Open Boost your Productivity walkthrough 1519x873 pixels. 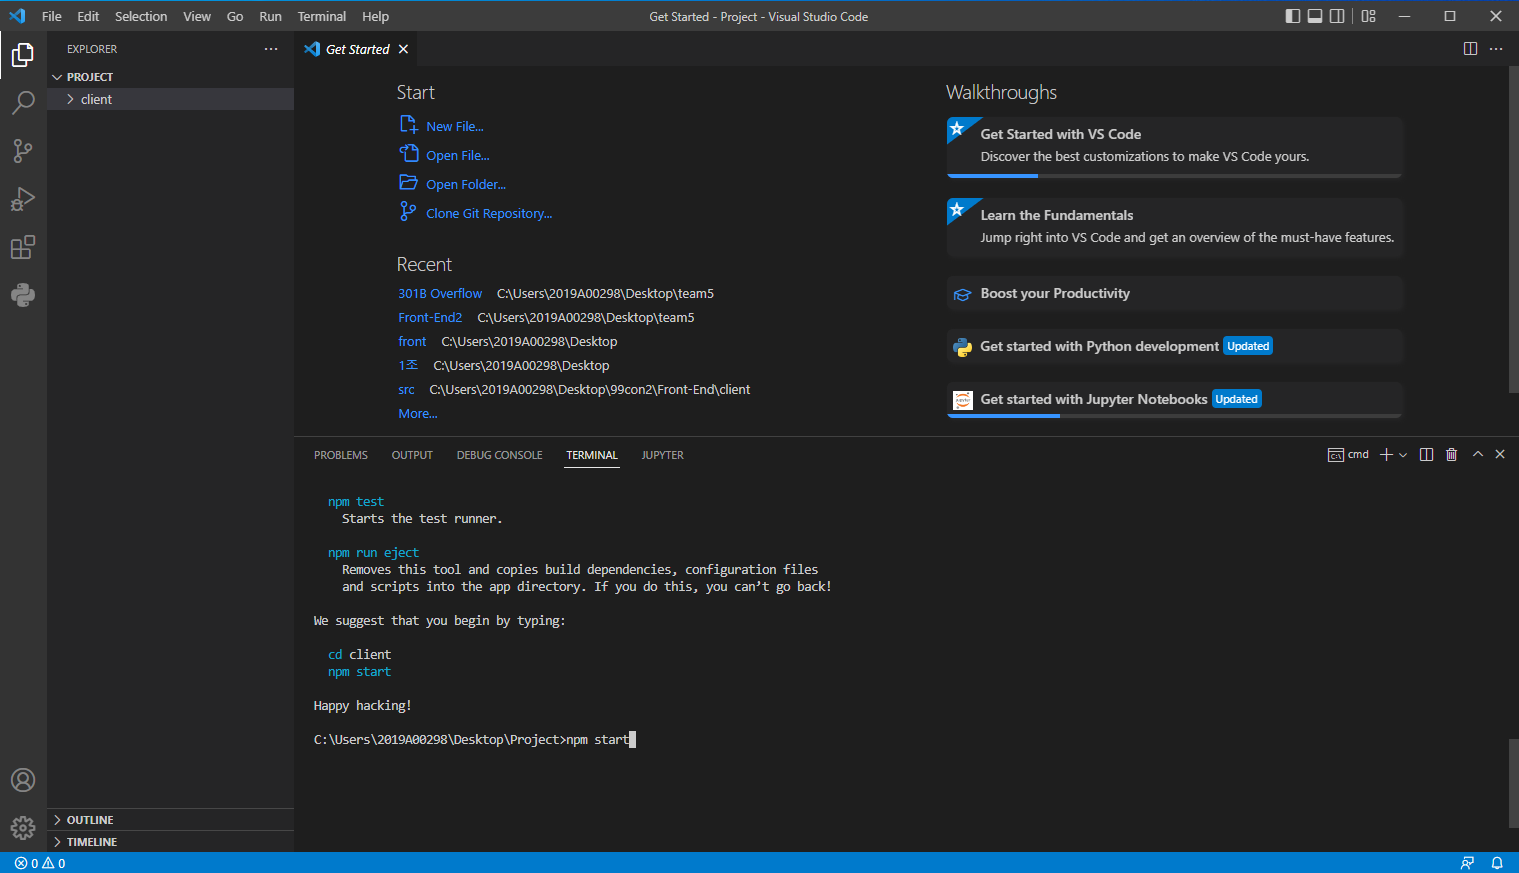[1174, 293]
